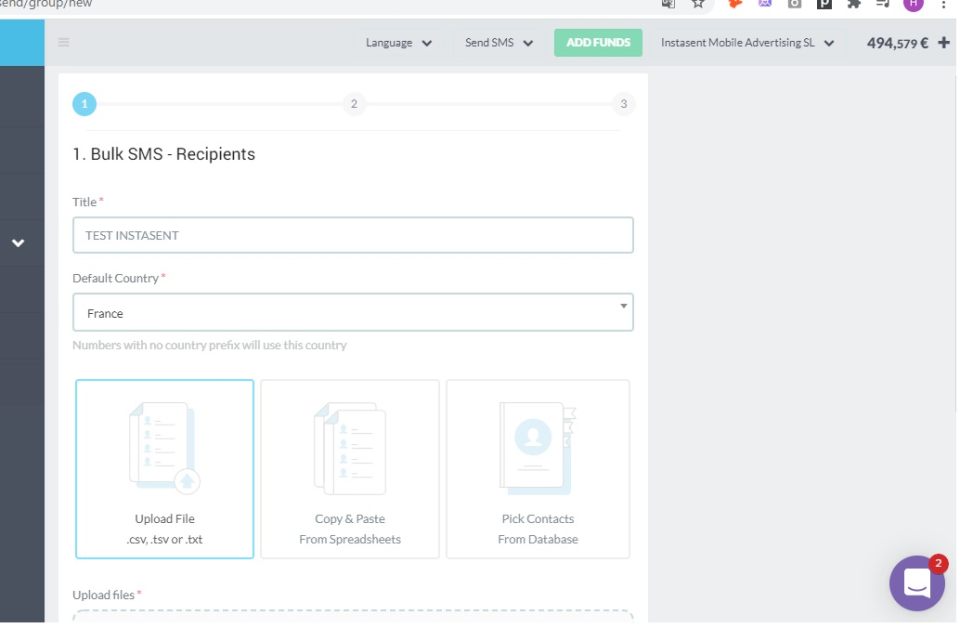Select the Upload File option card
This screenshot has height=628, width=960.
coord(165,469)
